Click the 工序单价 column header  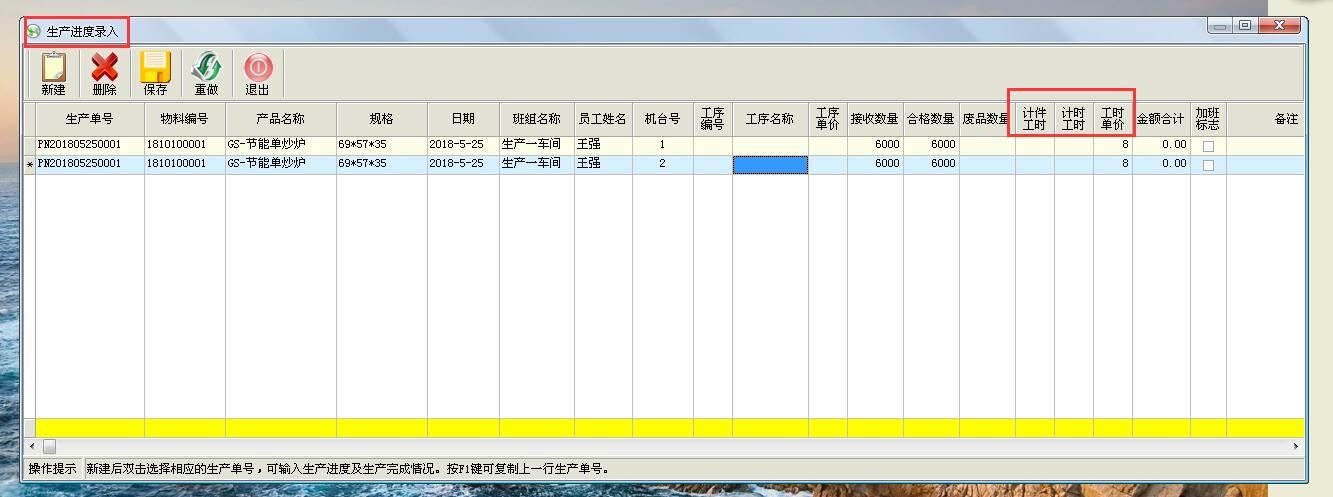point(827,119)
